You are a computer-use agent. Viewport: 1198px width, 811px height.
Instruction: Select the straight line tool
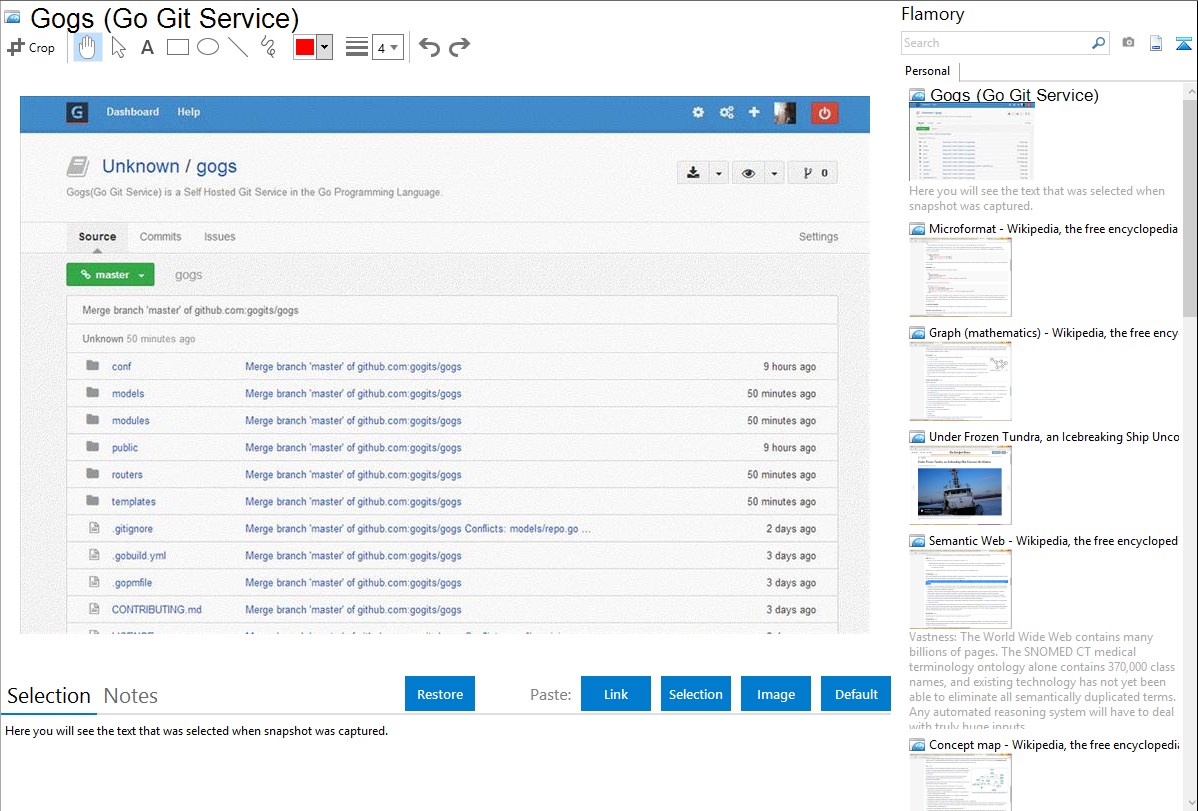click(x=238, y=47)
